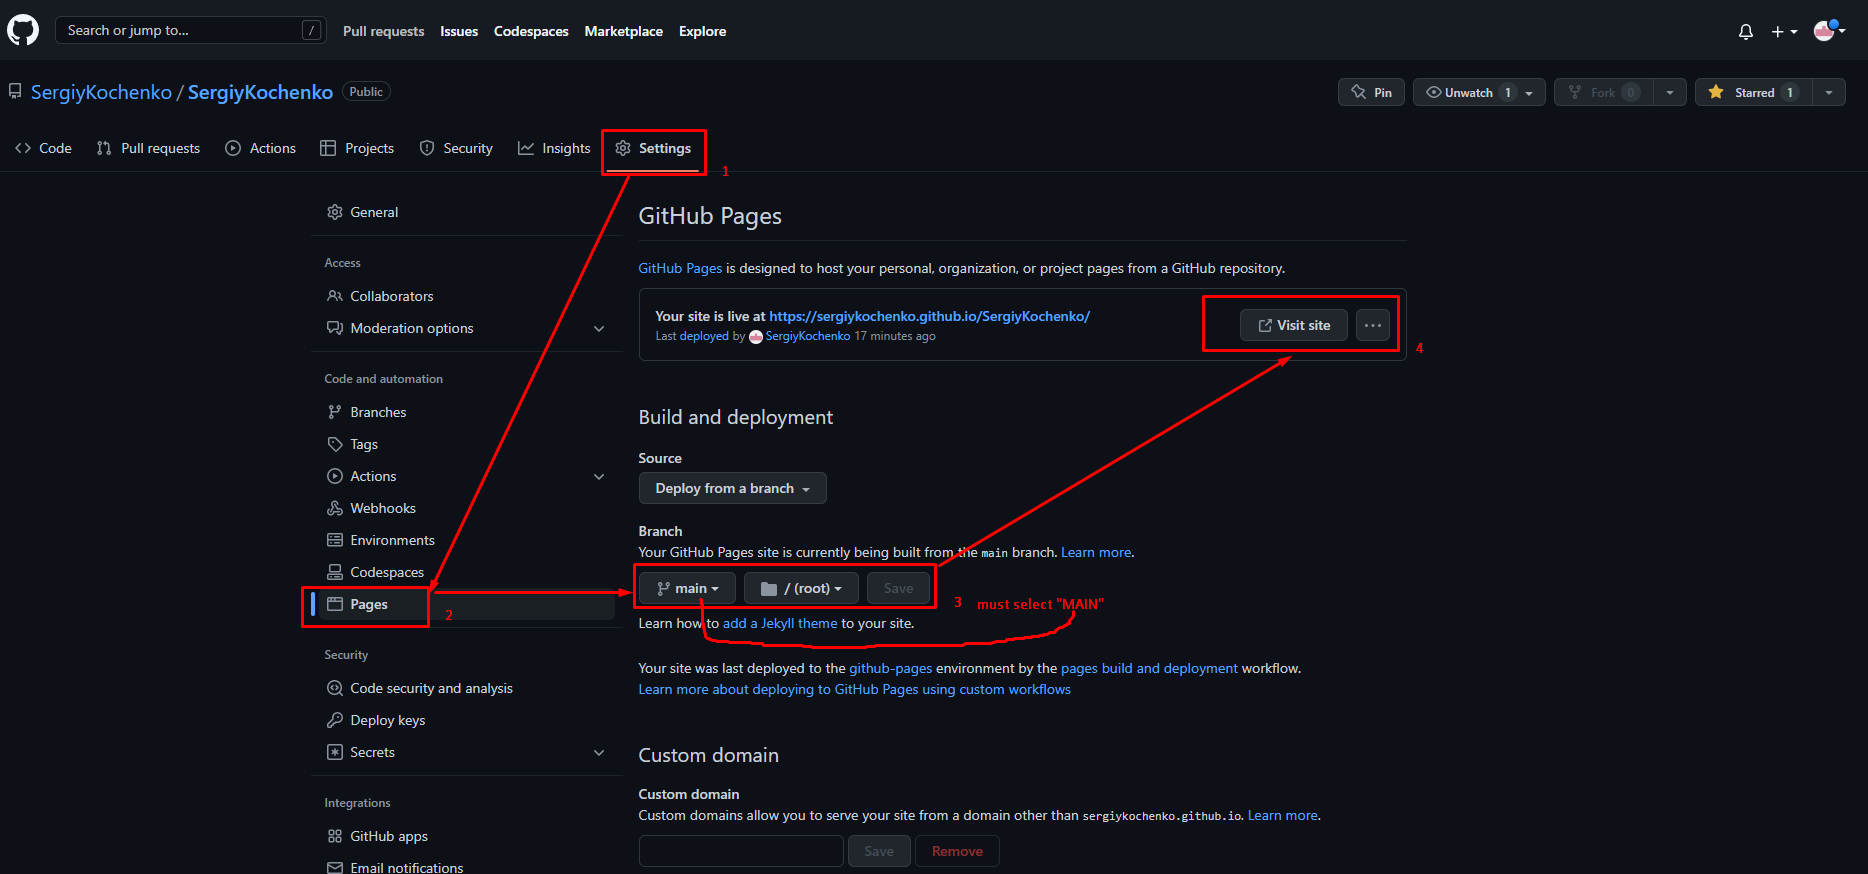Open Branches settings
The width and height of the screenshot is (1868, 874).
tap(466, 412)
